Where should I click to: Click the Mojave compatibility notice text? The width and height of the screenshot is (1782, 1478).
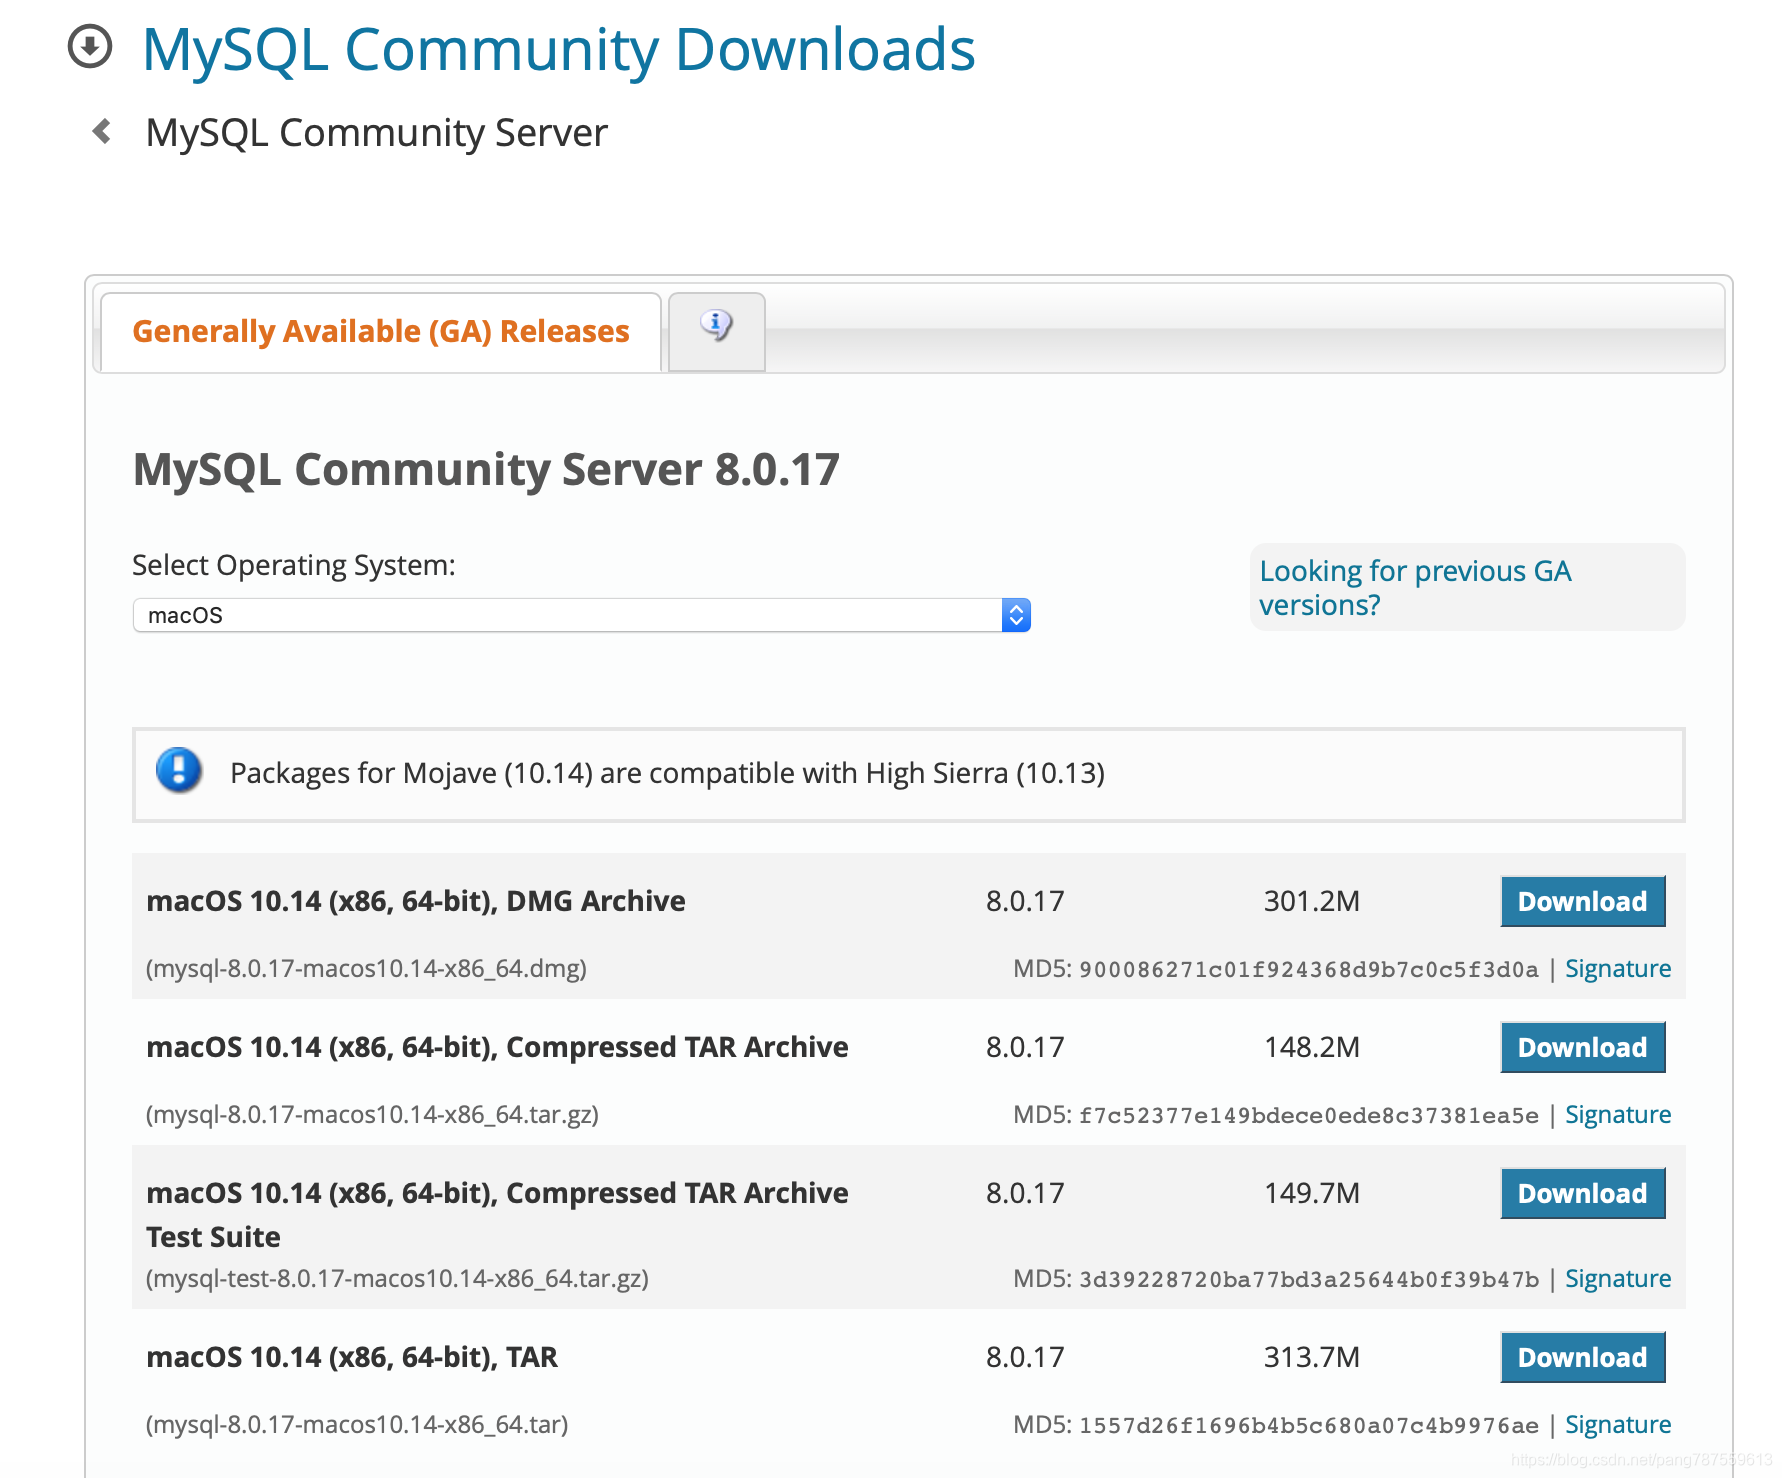tap(667, 773)
